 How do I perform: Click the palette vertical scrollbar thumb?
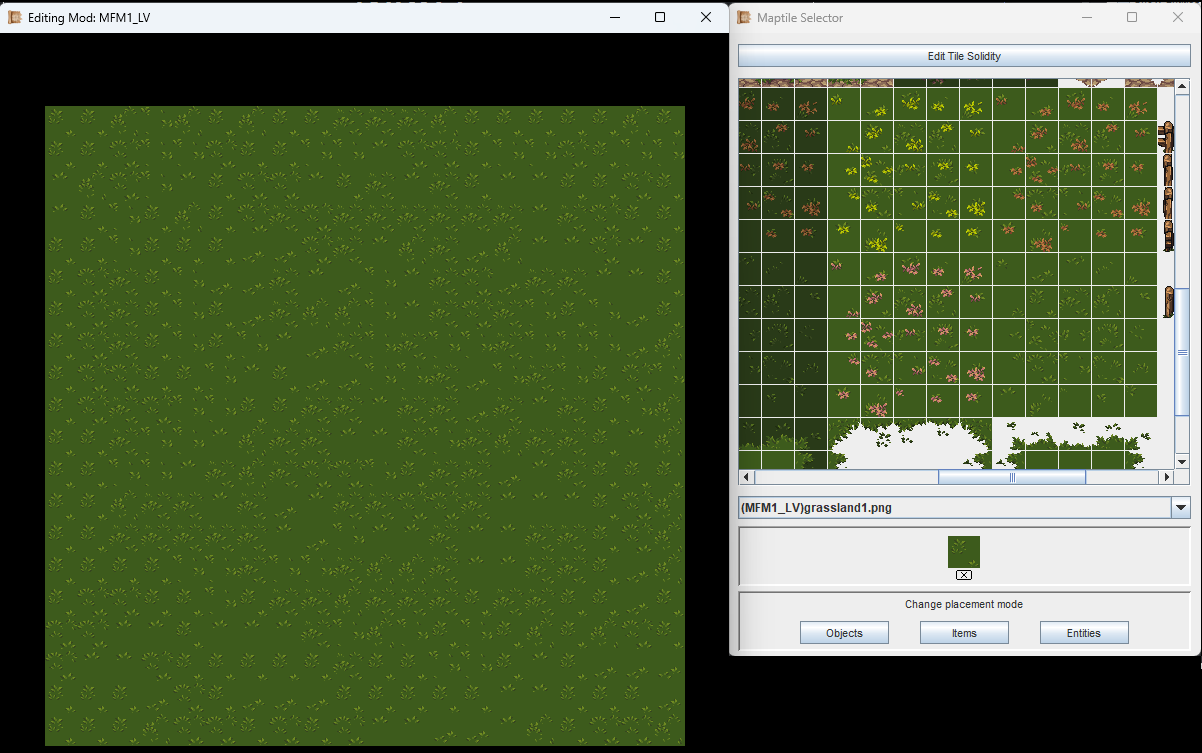pos(1181,352)
